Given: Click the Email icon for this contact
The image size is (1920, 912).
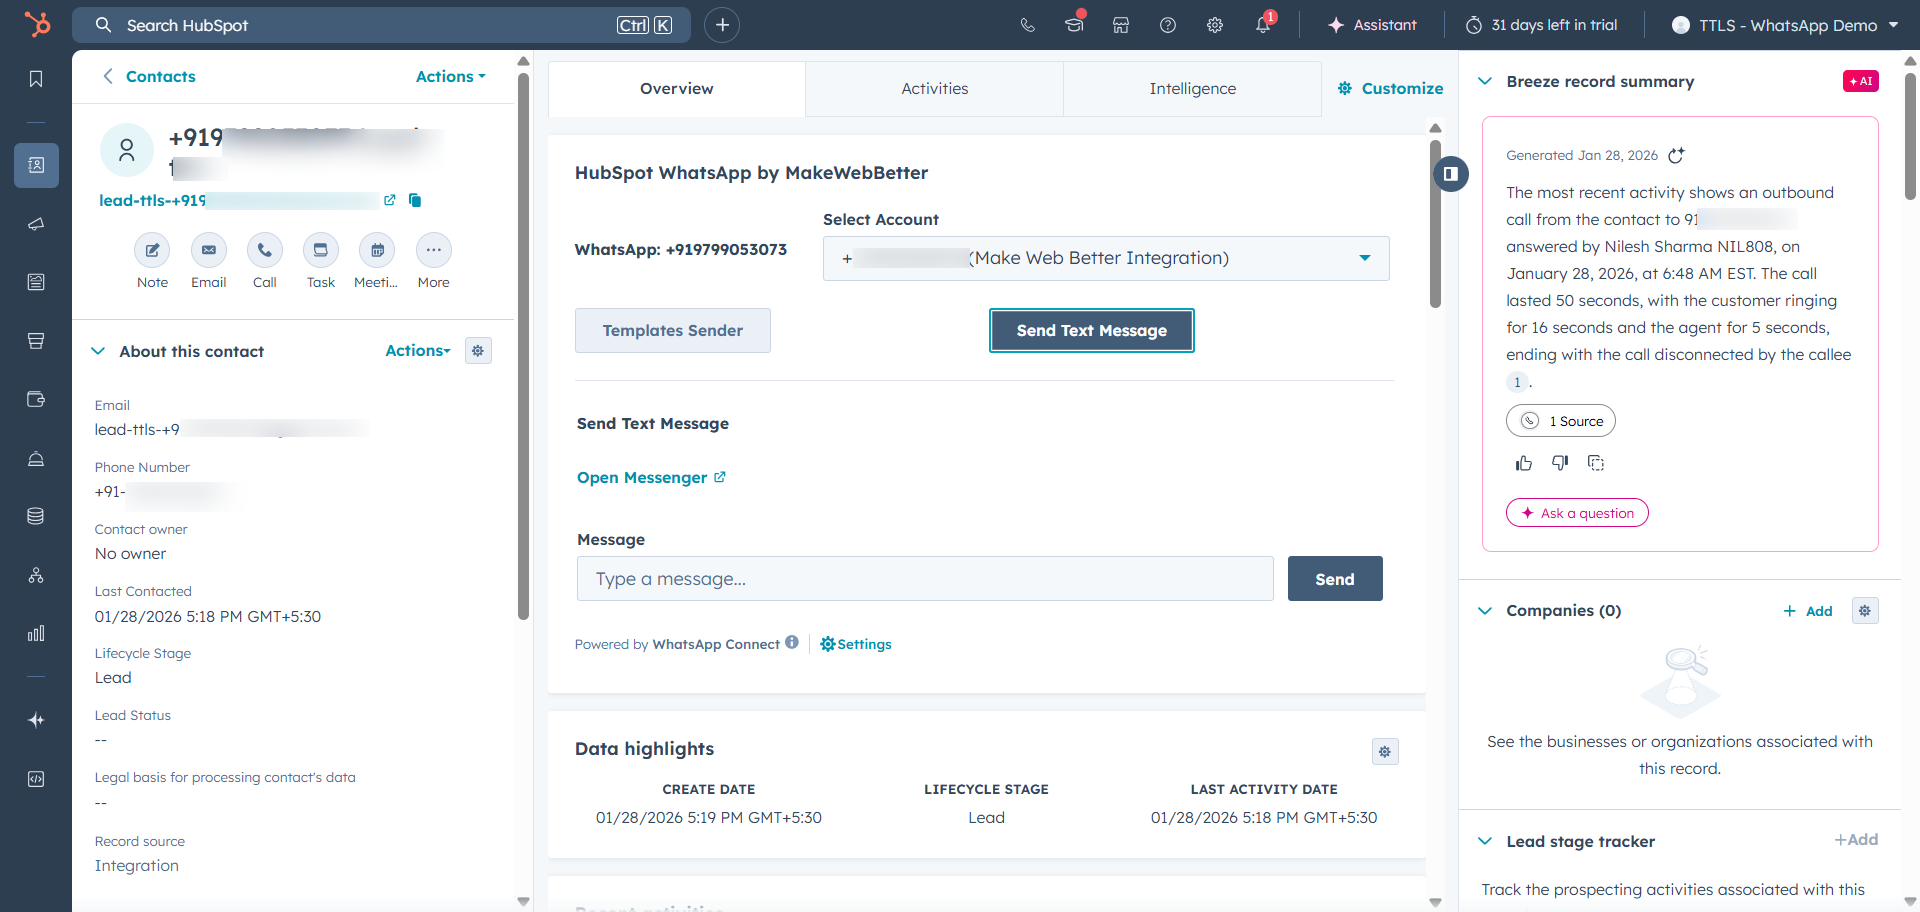Looking at the screenshot, I should tap(208, 250).
